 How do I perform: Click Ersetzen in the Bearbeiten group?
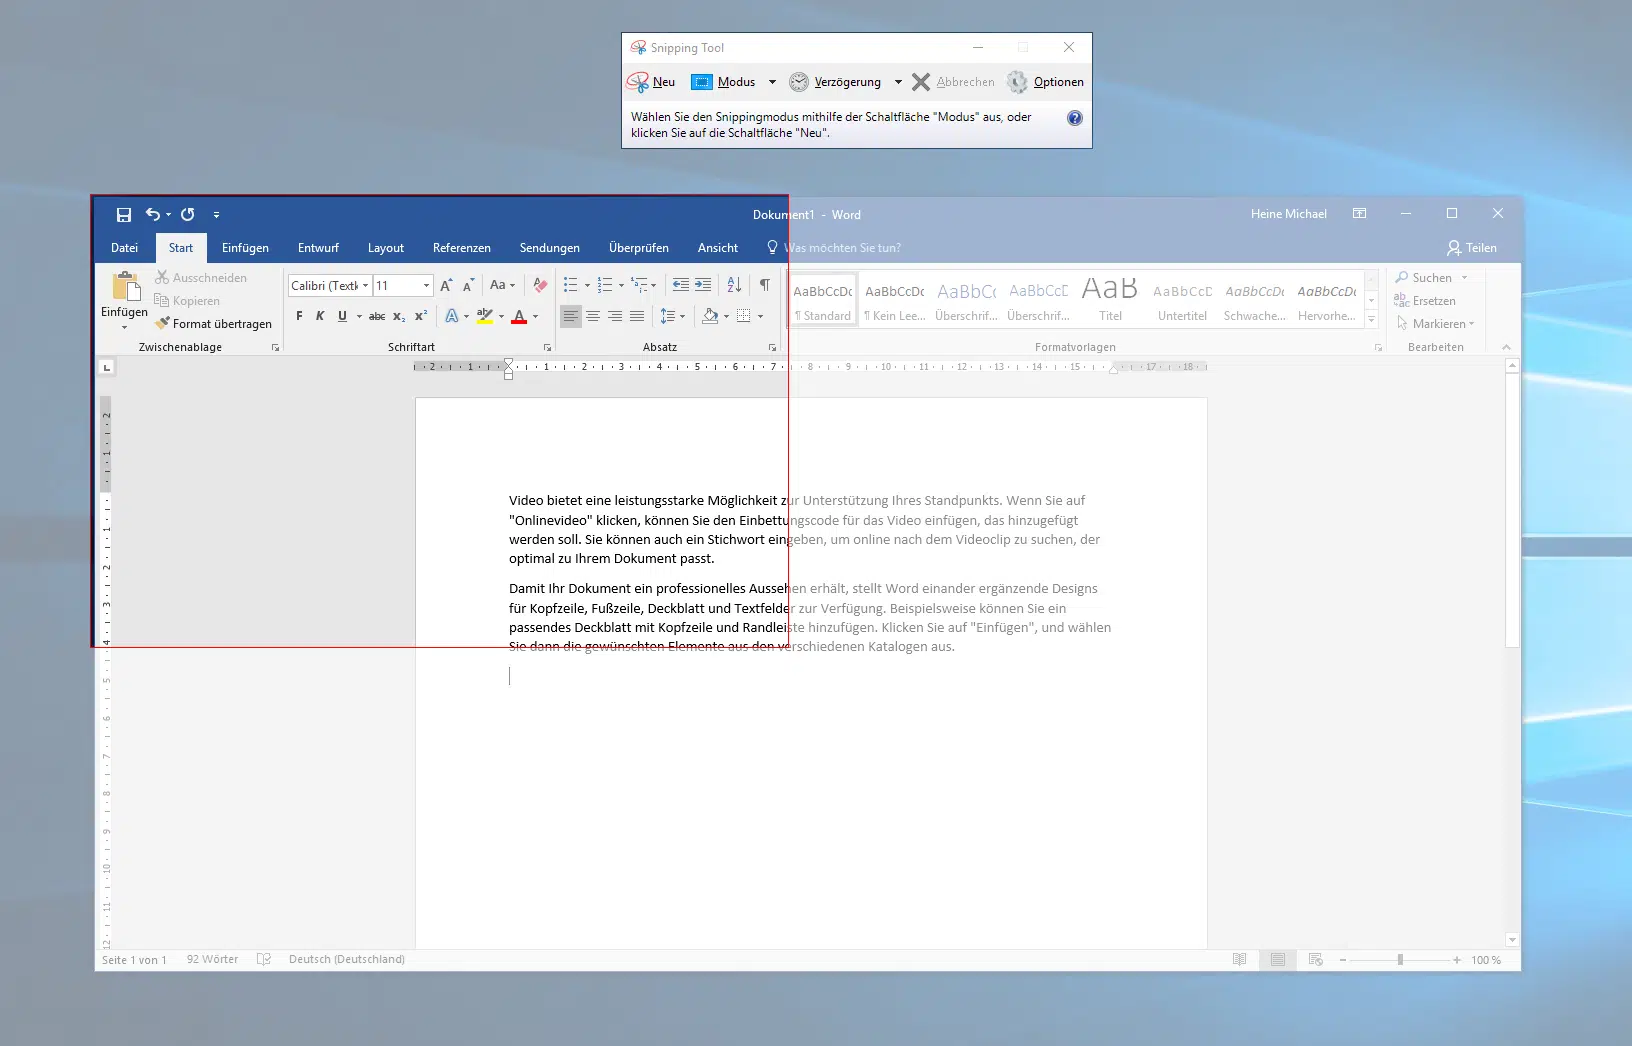(1427, 300)
